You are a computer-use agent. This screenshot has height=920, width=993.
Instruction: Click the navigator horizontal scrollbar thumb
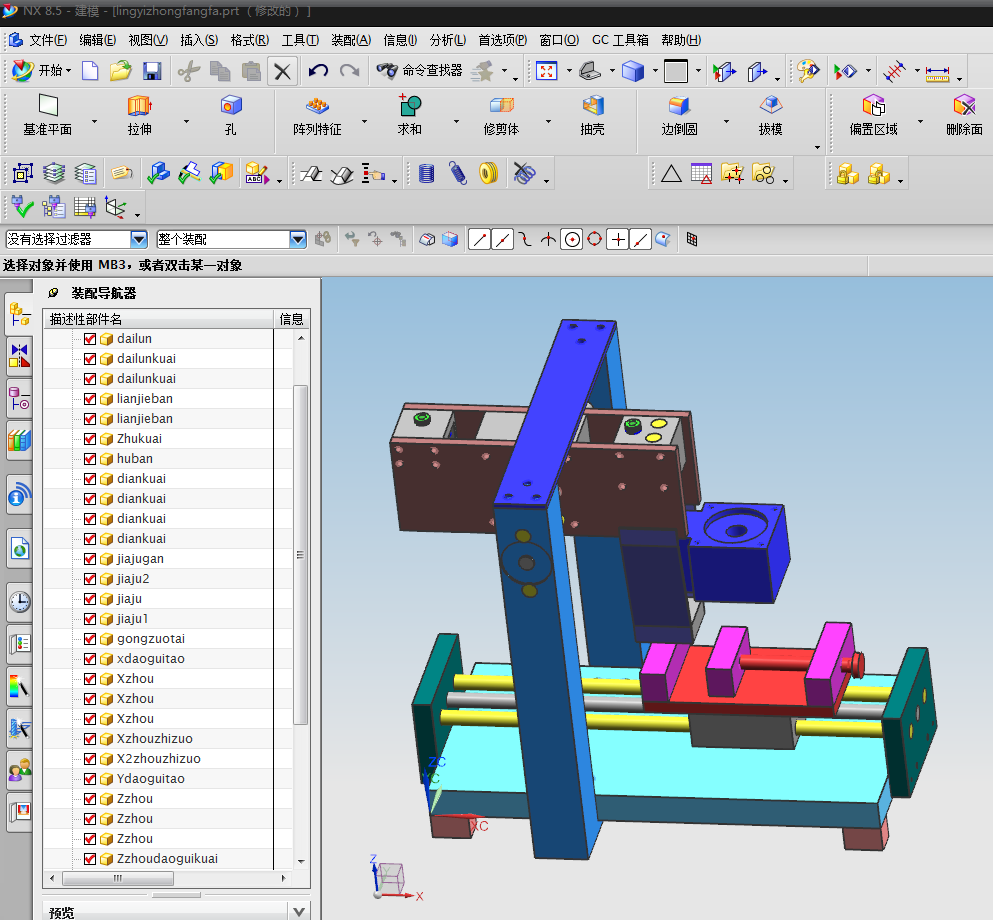click(x=118, y=878)
